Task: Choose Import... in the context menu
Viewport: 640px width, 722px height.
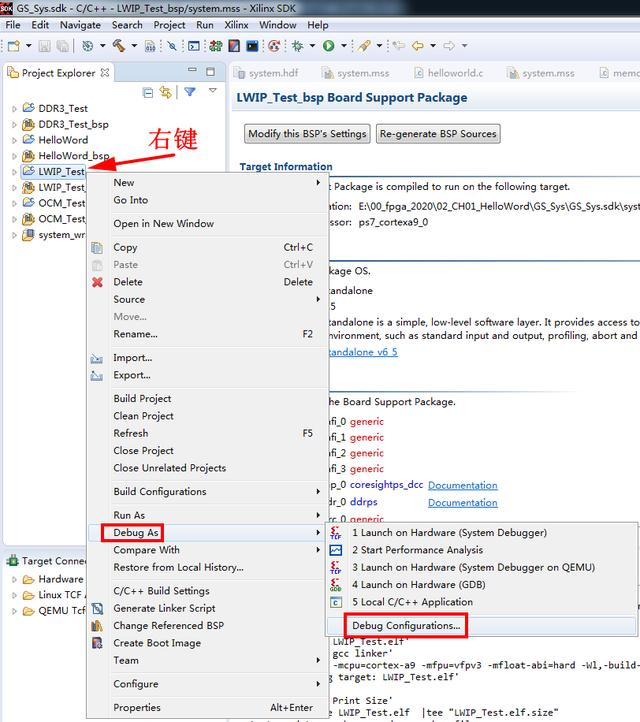Action: pyautogui.click(x=208, y=358)
